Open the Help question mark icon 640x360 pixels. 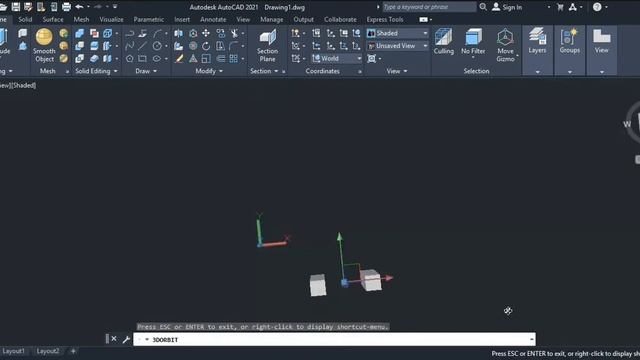[597, 7]
